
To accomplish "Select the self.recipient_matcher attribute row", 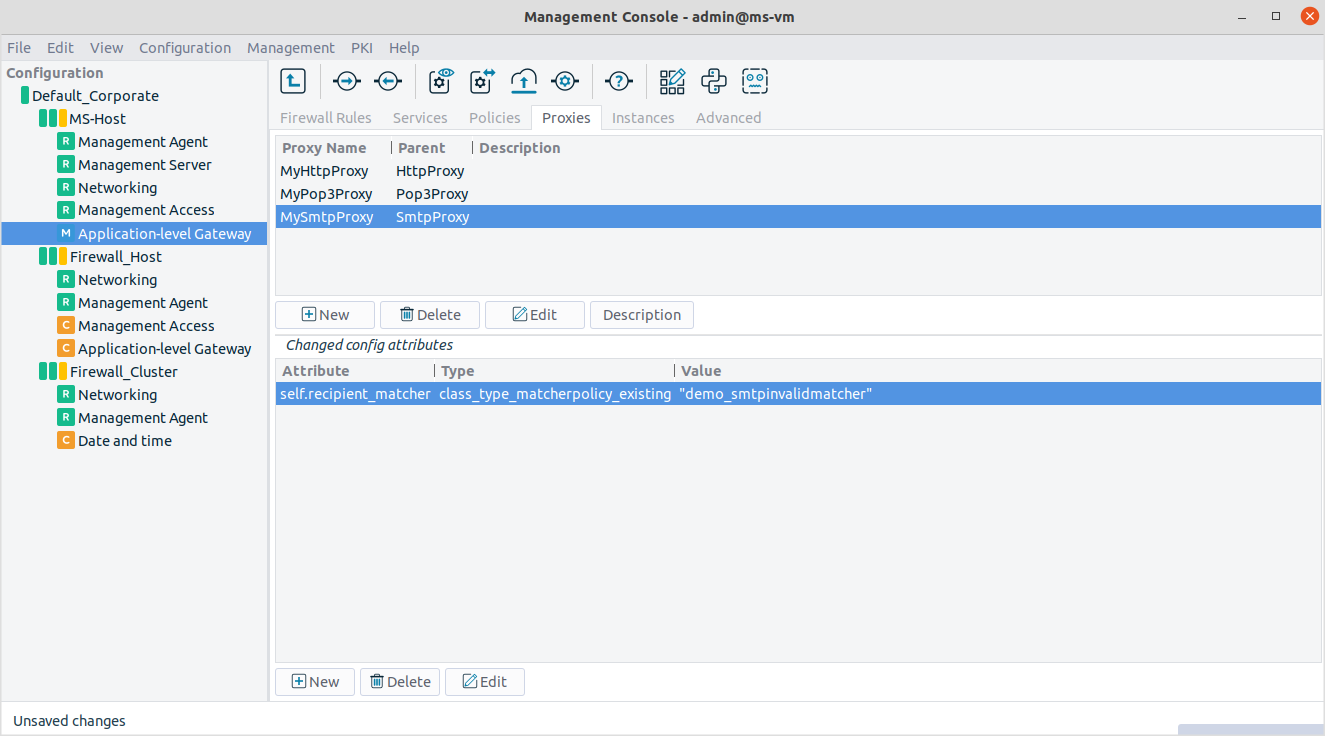I will point(798,394).
